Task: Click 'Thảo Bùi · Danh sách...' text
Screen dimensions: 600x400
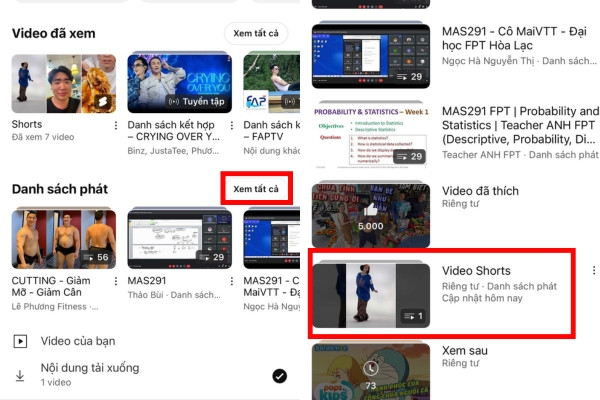Action: click(x=174, y=295)
